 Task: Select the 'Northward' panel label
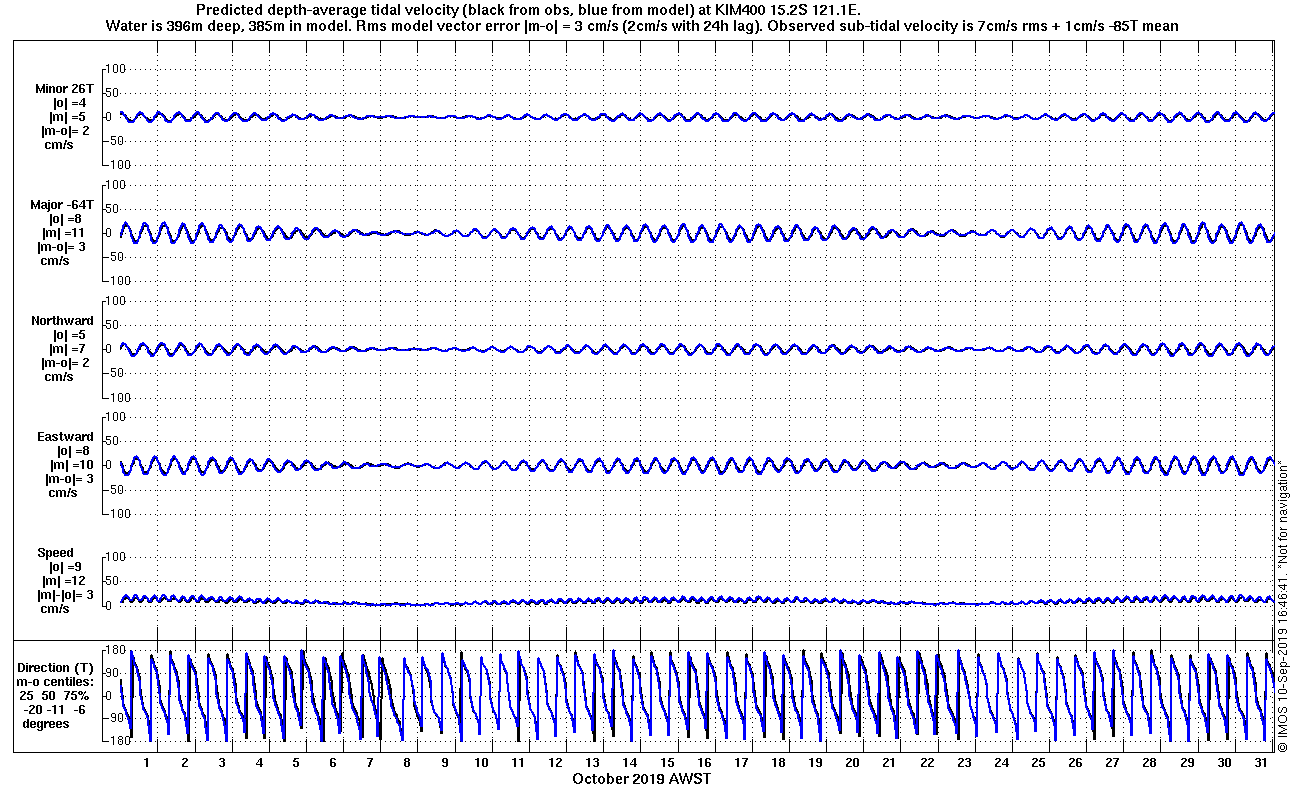pyautogui.click(x=62, y=321)
